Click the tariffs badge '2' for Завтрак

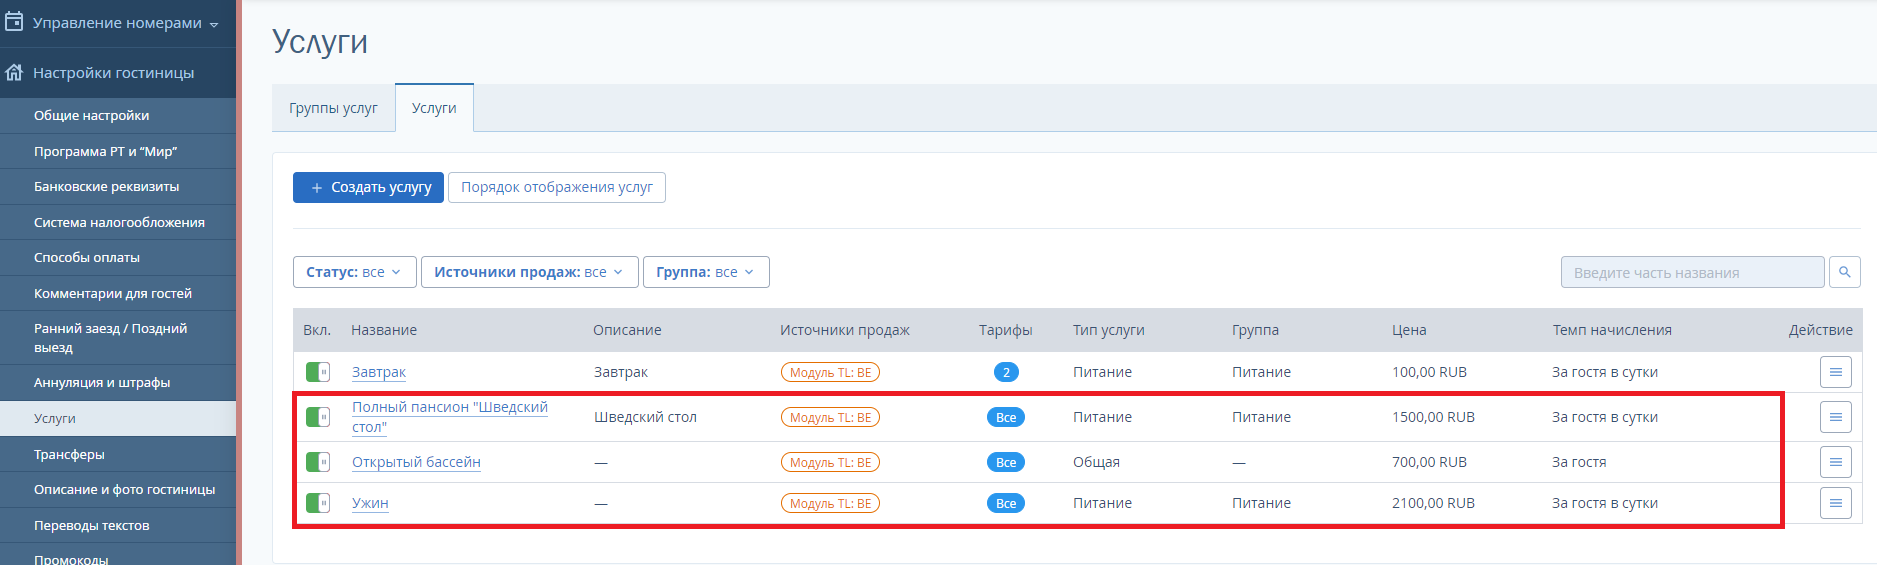[x=1006, y=372]
